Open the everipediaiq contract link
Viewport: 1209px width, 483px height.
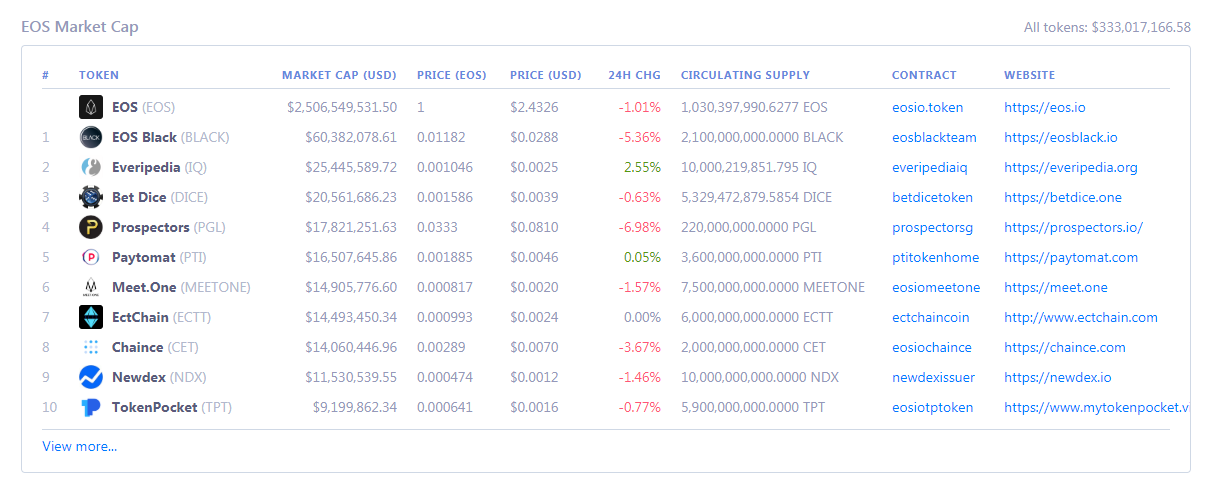(x=931, y=167)
